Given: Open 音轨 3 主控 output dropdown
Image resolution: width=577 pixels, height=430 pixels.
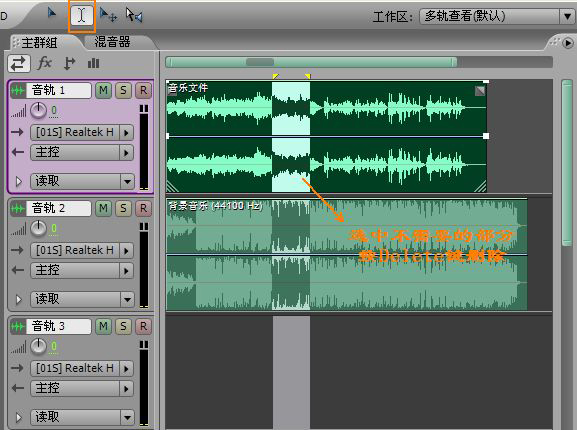Looking at the screenshot, I should [82, 388].
